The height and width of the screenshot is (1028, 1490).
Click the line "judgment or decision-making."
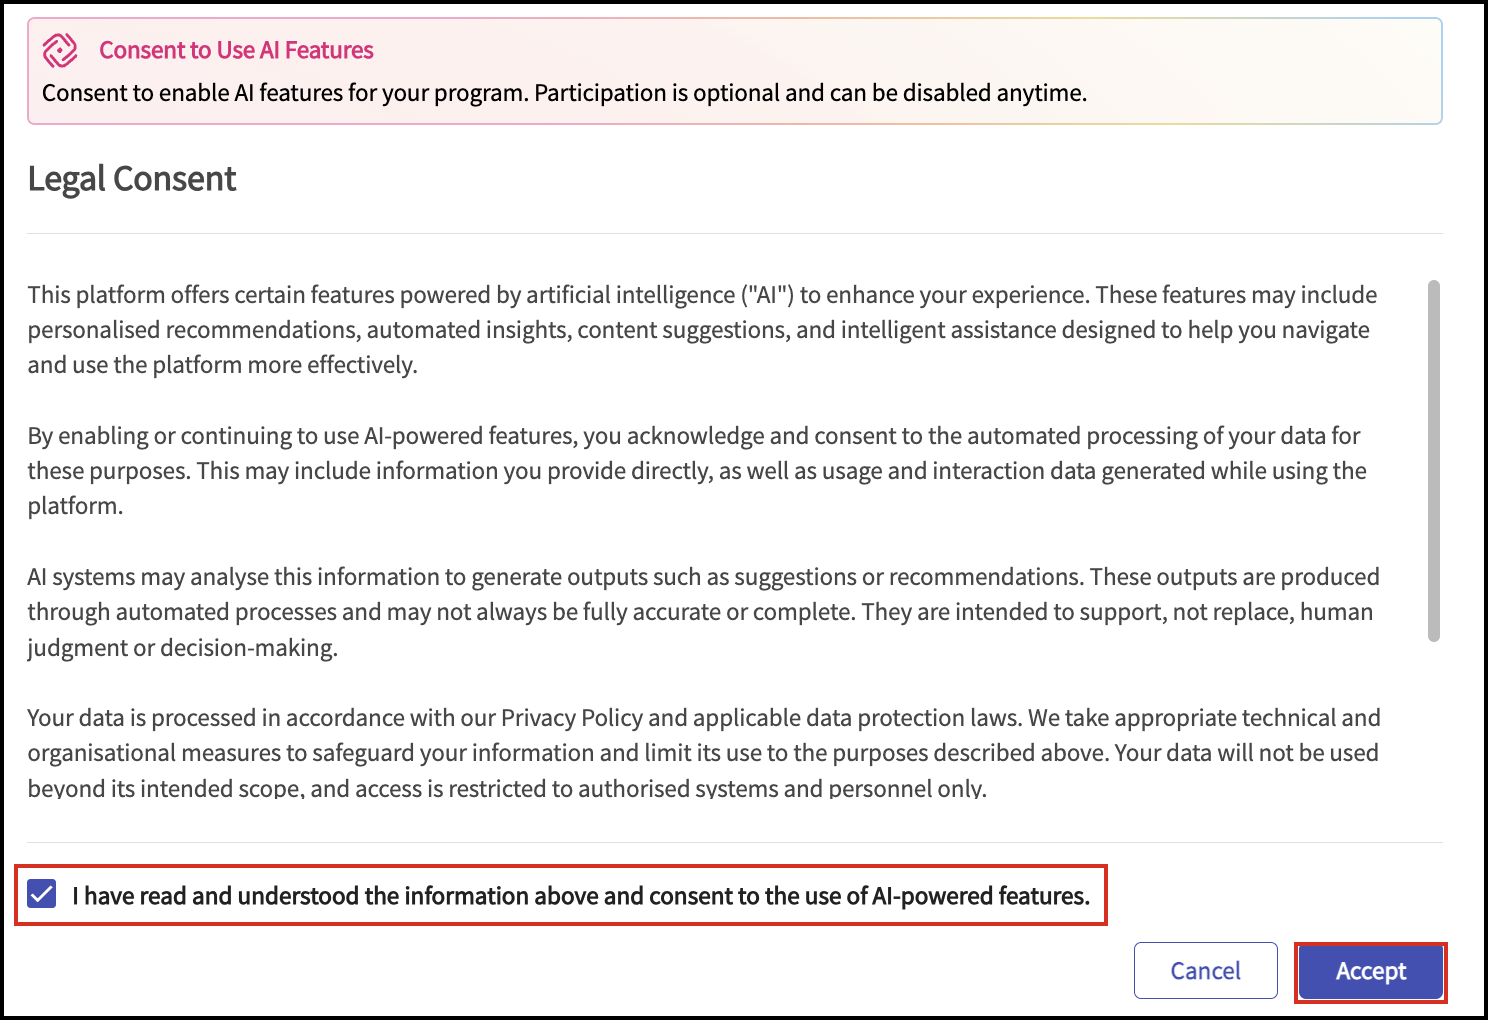(183, 648)
